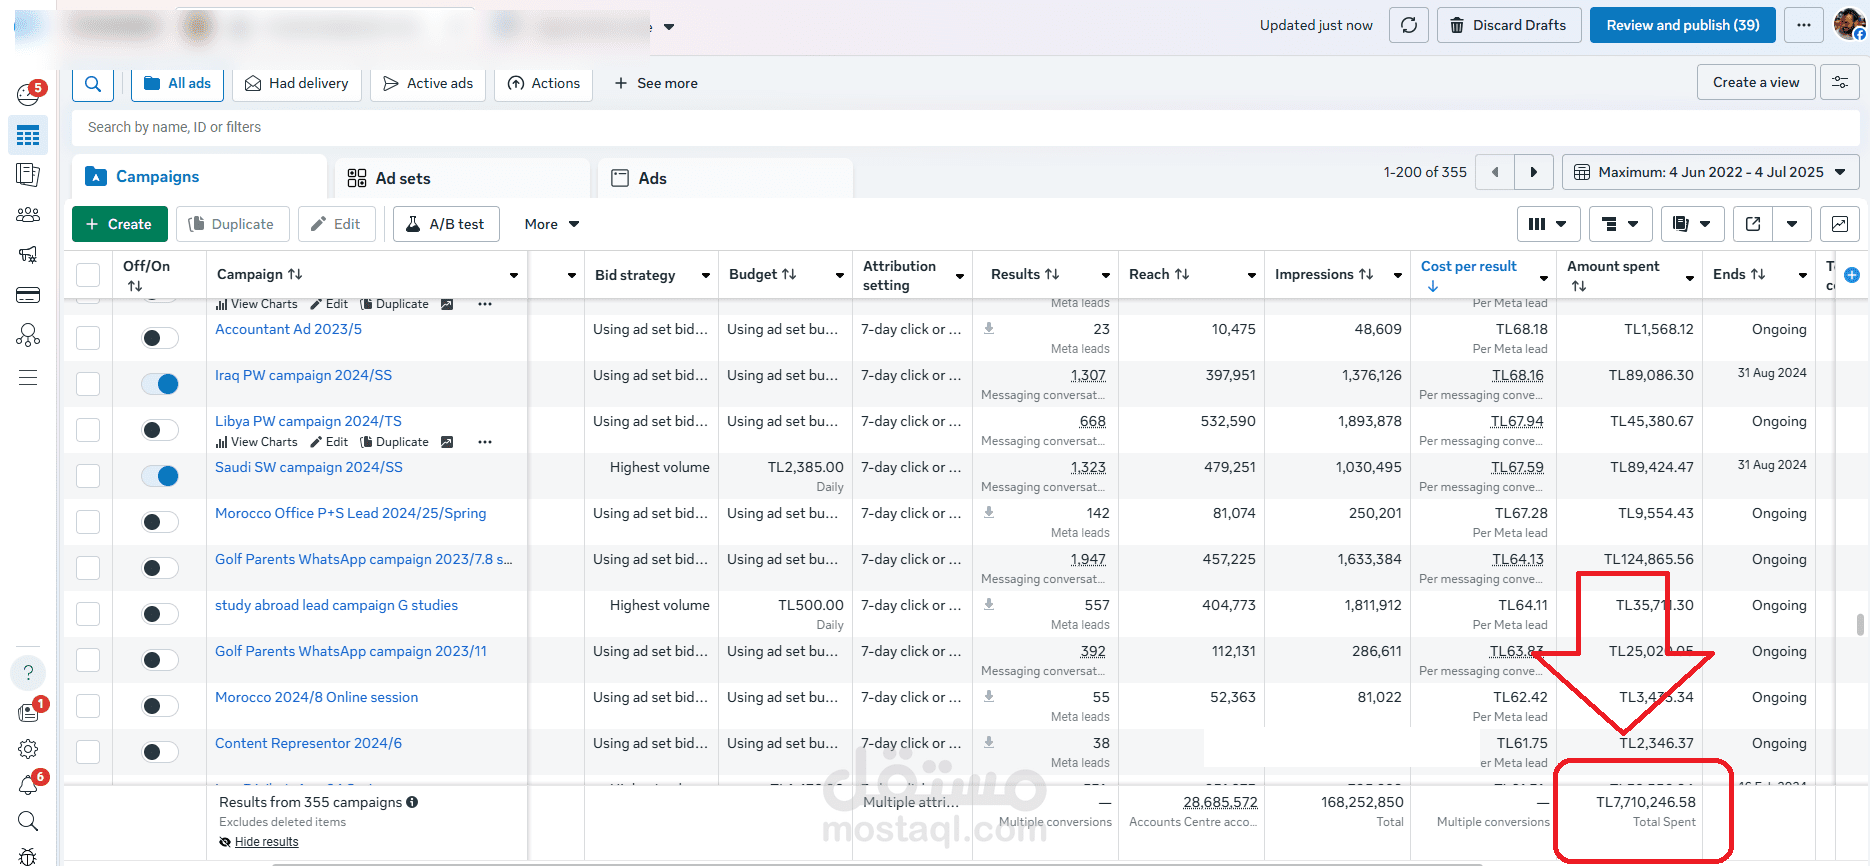1870x866 pixels.
Task: Open dropdown arrow next to export button
Action: (1792, 224)
